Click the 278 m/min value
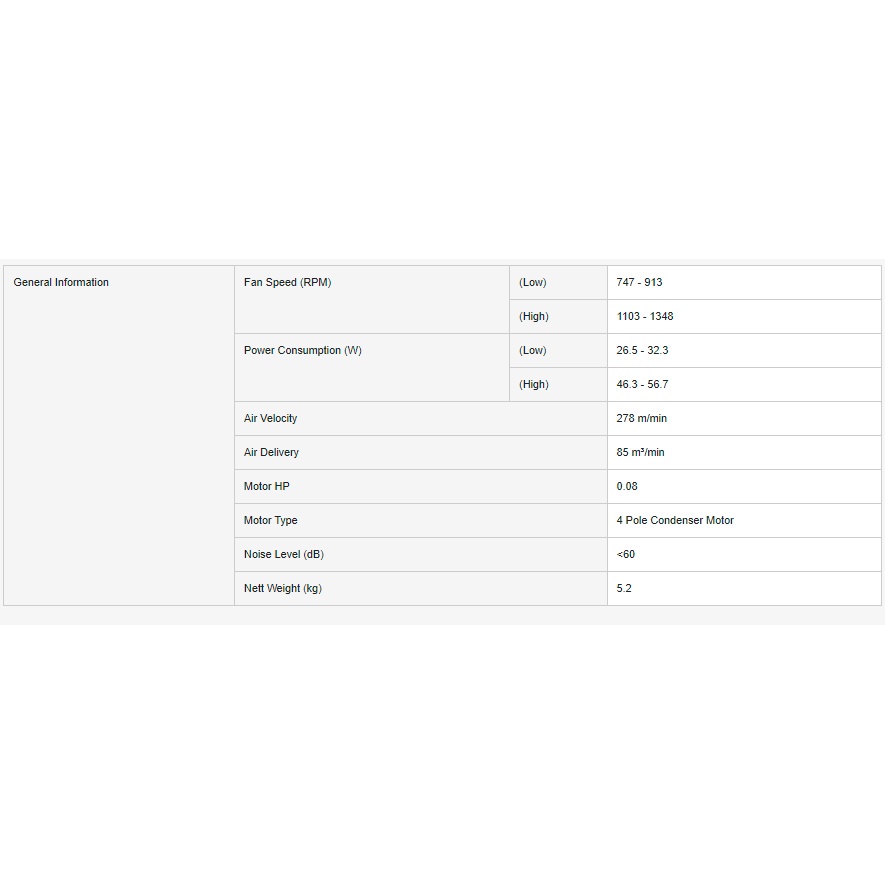Viewport: 885px width, 885px height. (642, 419)
